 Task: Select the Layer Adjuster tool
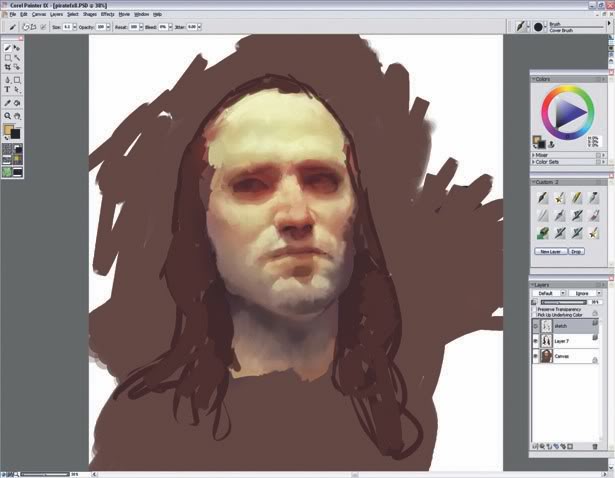coord(17,48)
